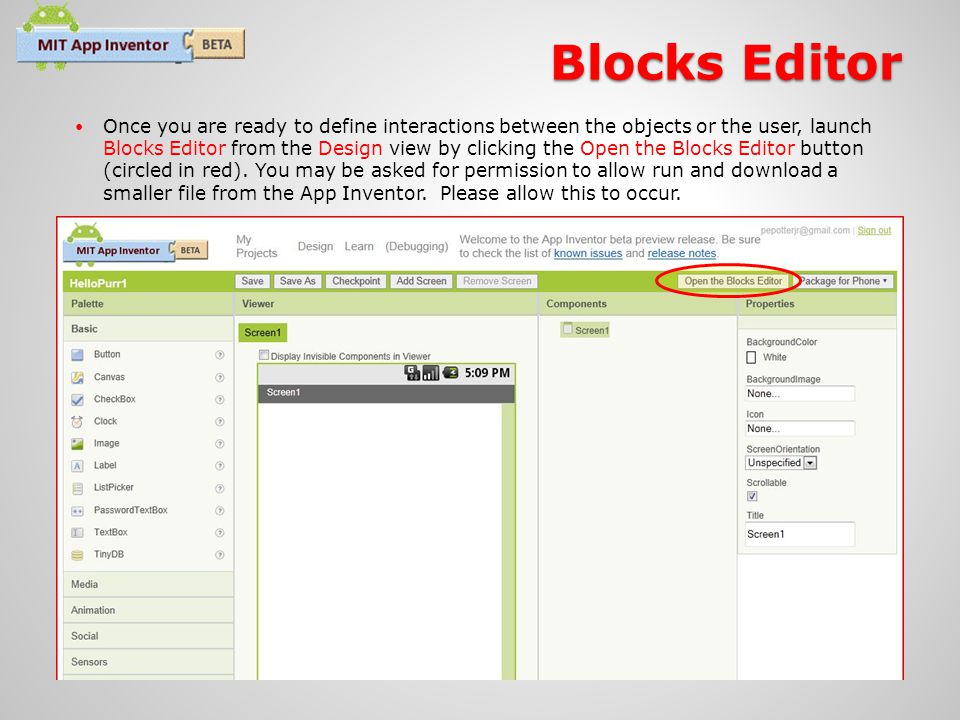Switch to the Design view
The image size is (960, 720).
(x=315, y=246)
